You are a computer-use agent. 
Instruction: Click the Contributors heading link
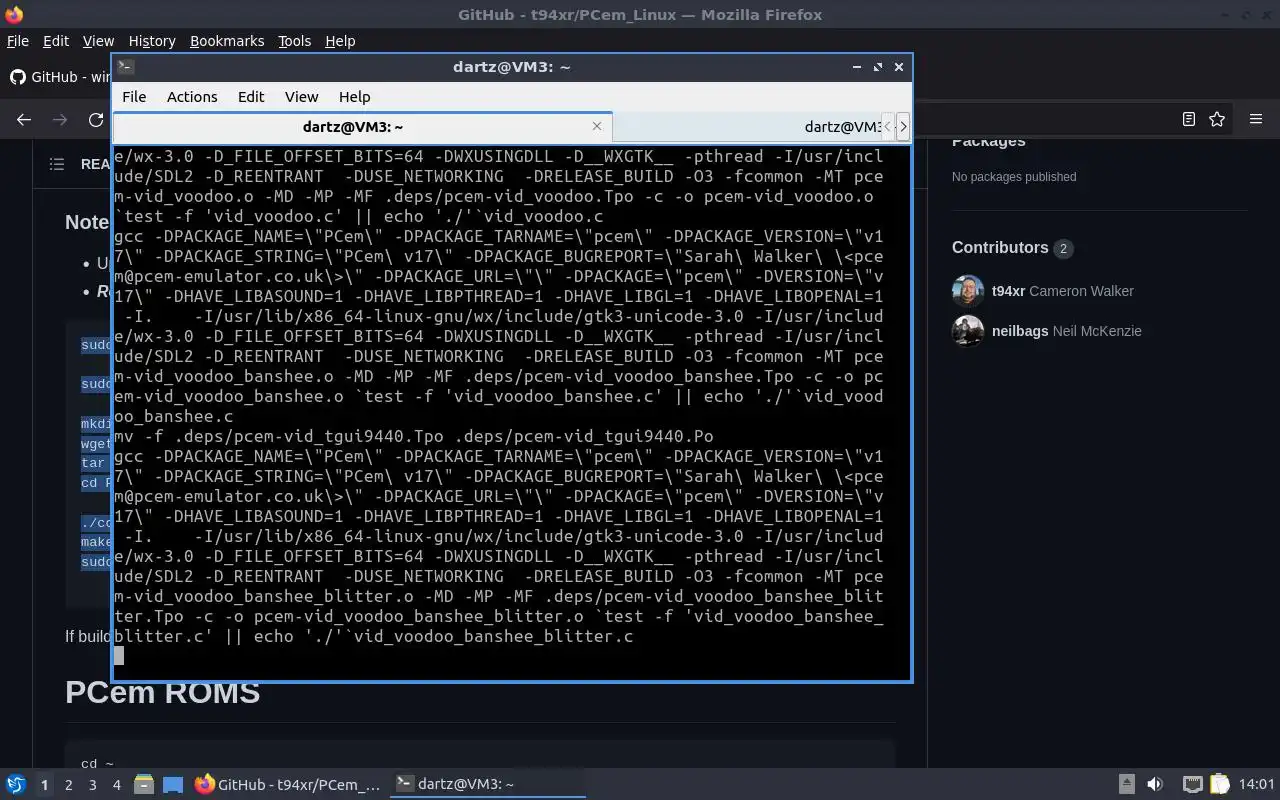[1000, 248]
